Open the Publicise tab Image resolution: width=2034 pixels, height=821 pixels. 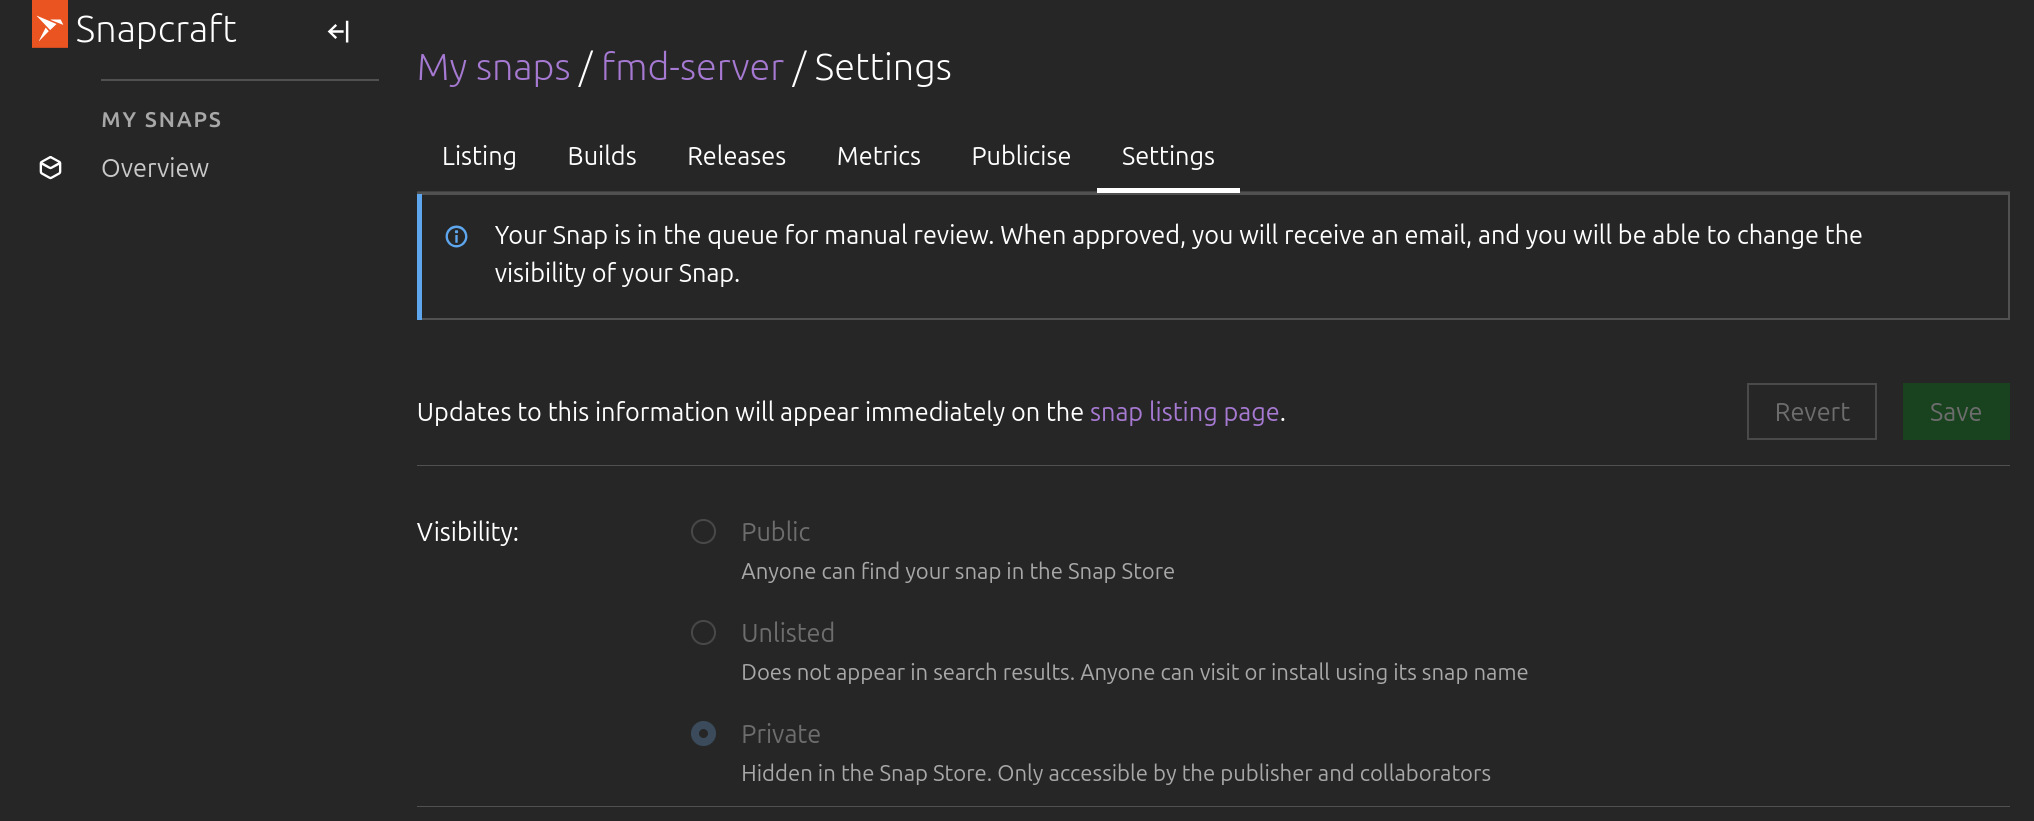pos(1021,156)
